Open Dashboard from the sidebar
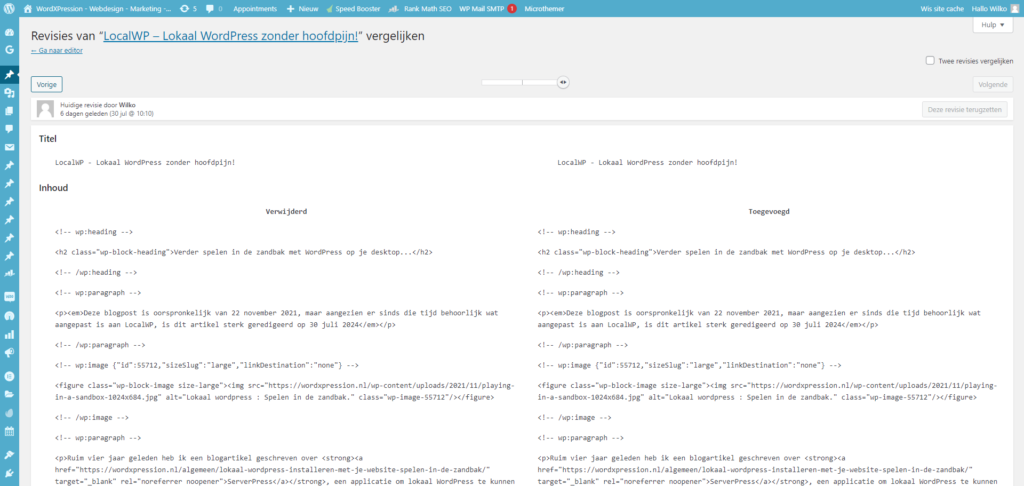This screenshot has width=1024, height=486. click(9, 33)
